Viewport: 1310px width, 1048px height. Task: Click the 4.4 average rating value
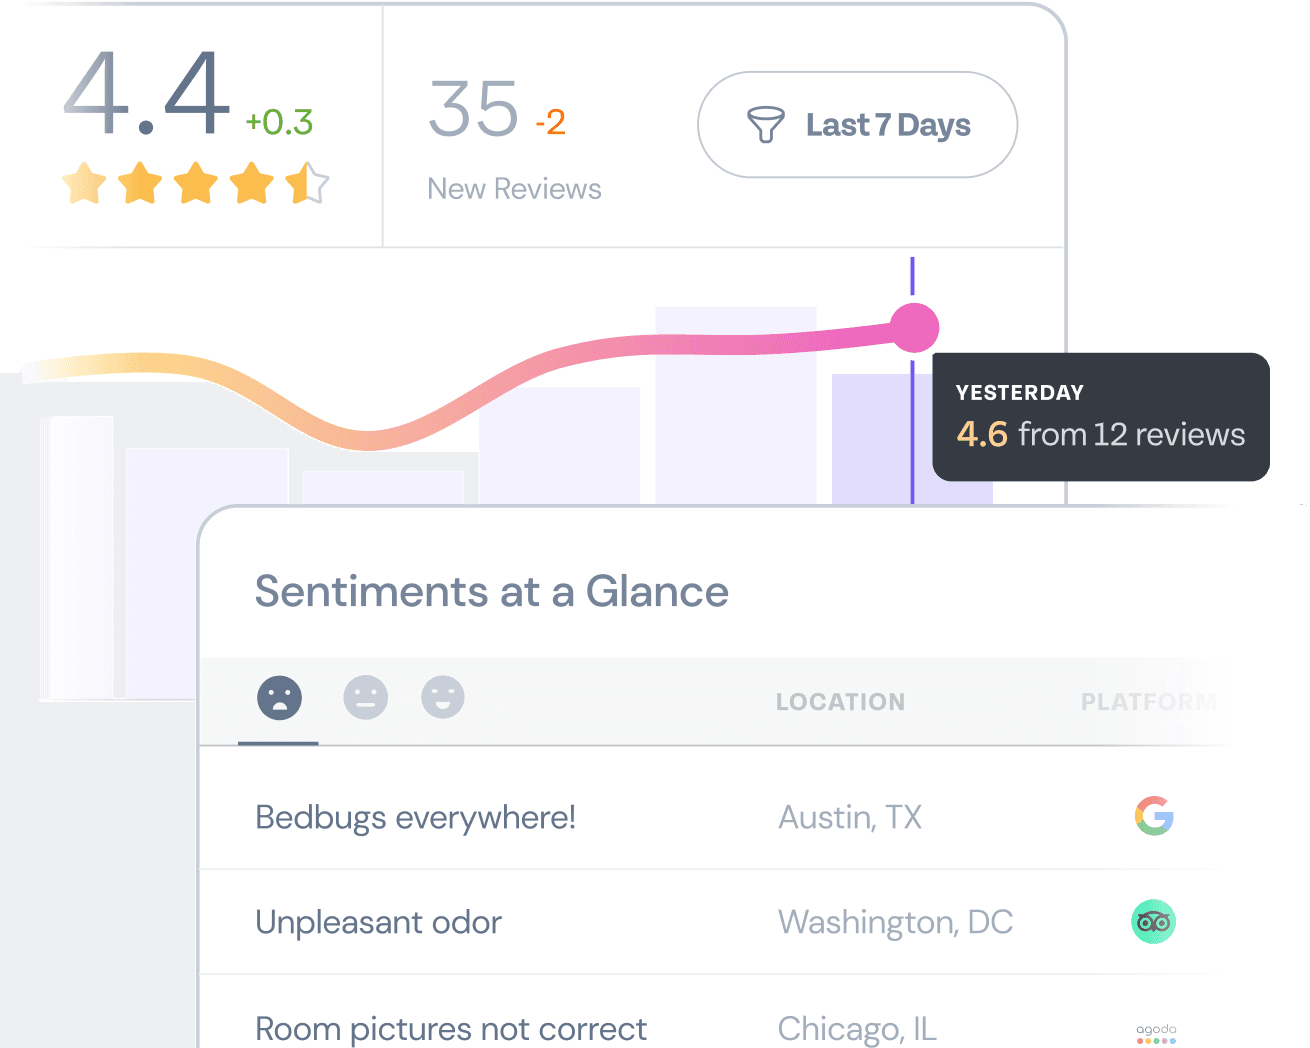coord(147,93)
